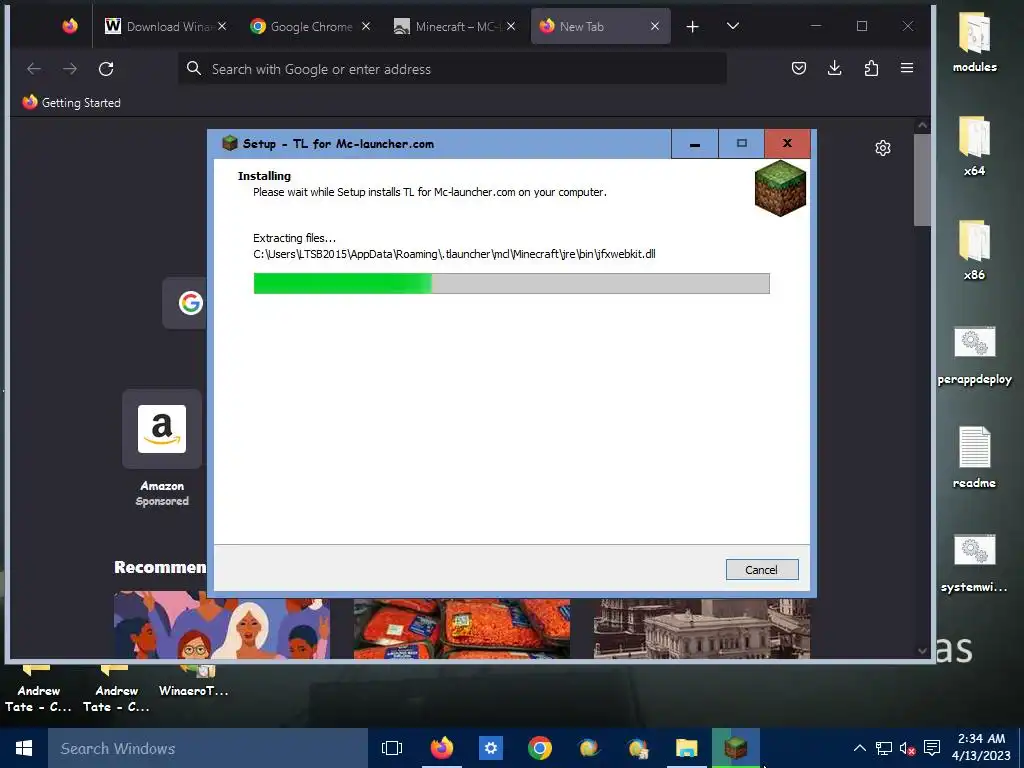The width and height of the screenshot is (1024, 768).
Task: Close the Minecraft tab in Firefox
Action: [511, 26]
